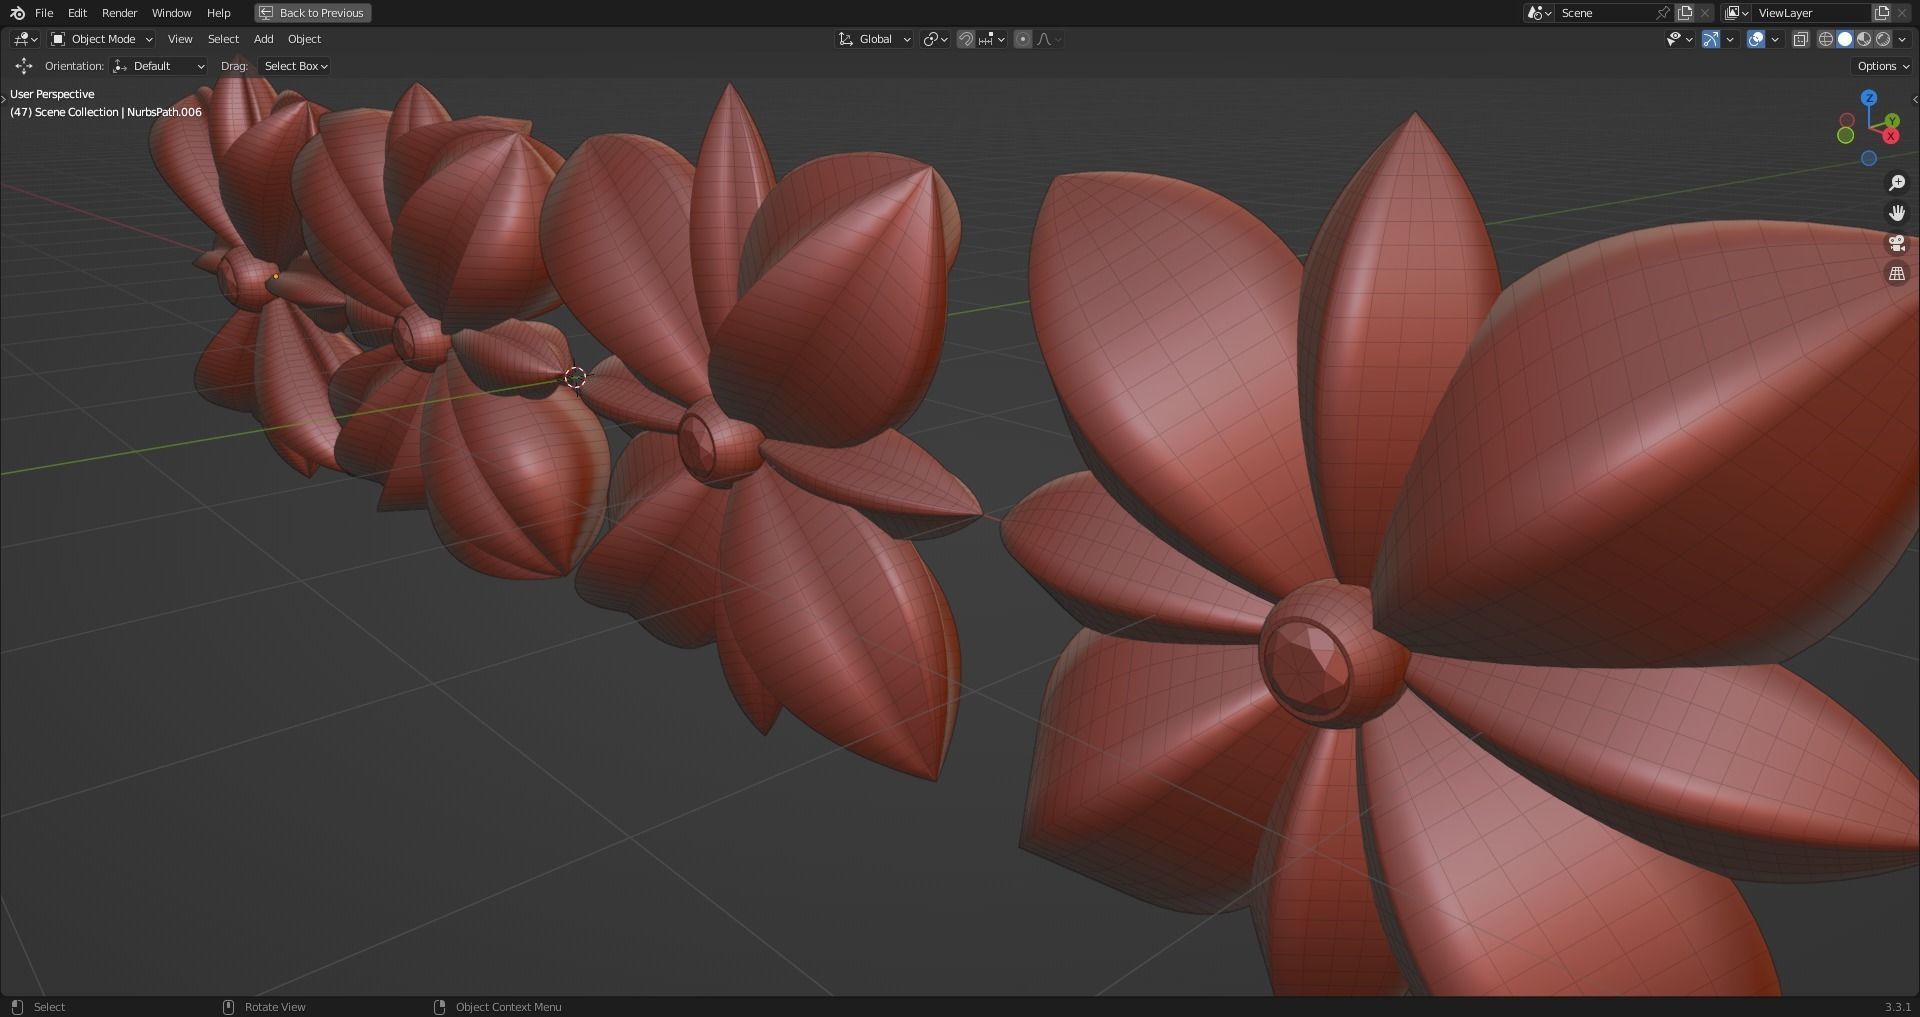
Task: Click the pan view hand icon
Action: point(1896,213)
